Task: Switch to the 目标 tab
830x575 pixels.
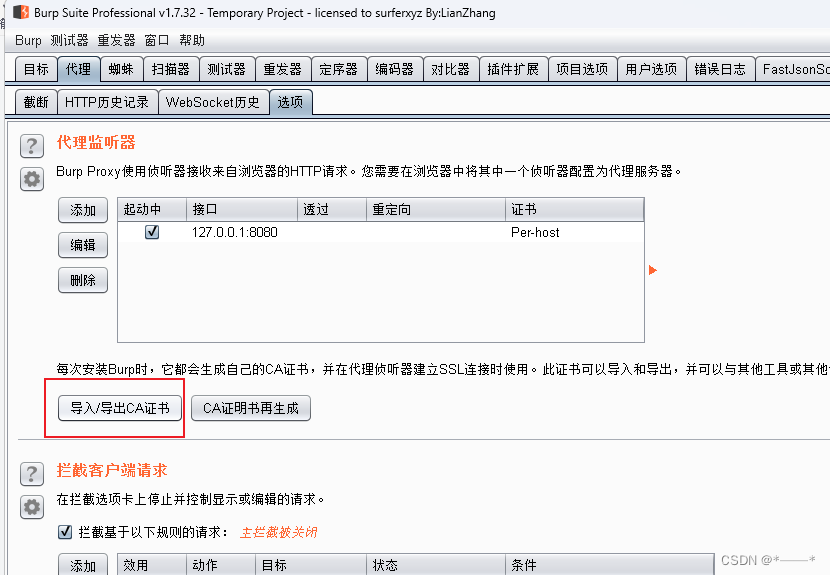Action: pos(36,69)
